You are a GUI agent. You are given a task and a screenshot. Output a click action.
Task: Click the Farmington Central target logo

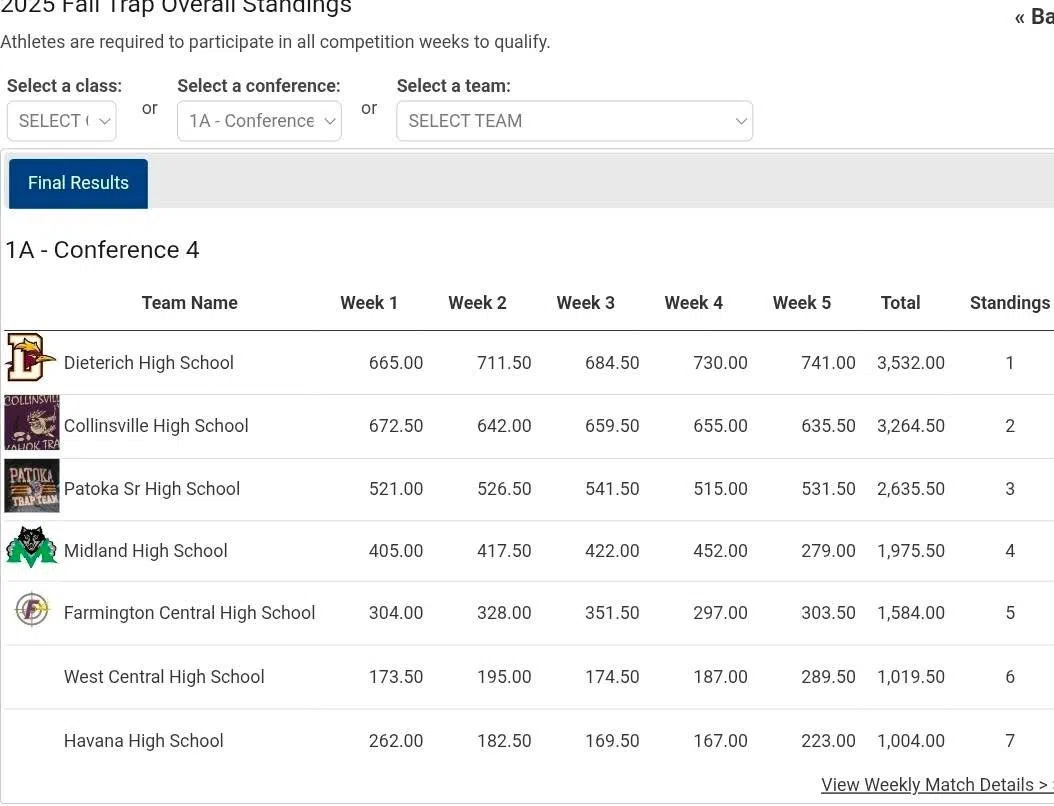click(32, 609)
